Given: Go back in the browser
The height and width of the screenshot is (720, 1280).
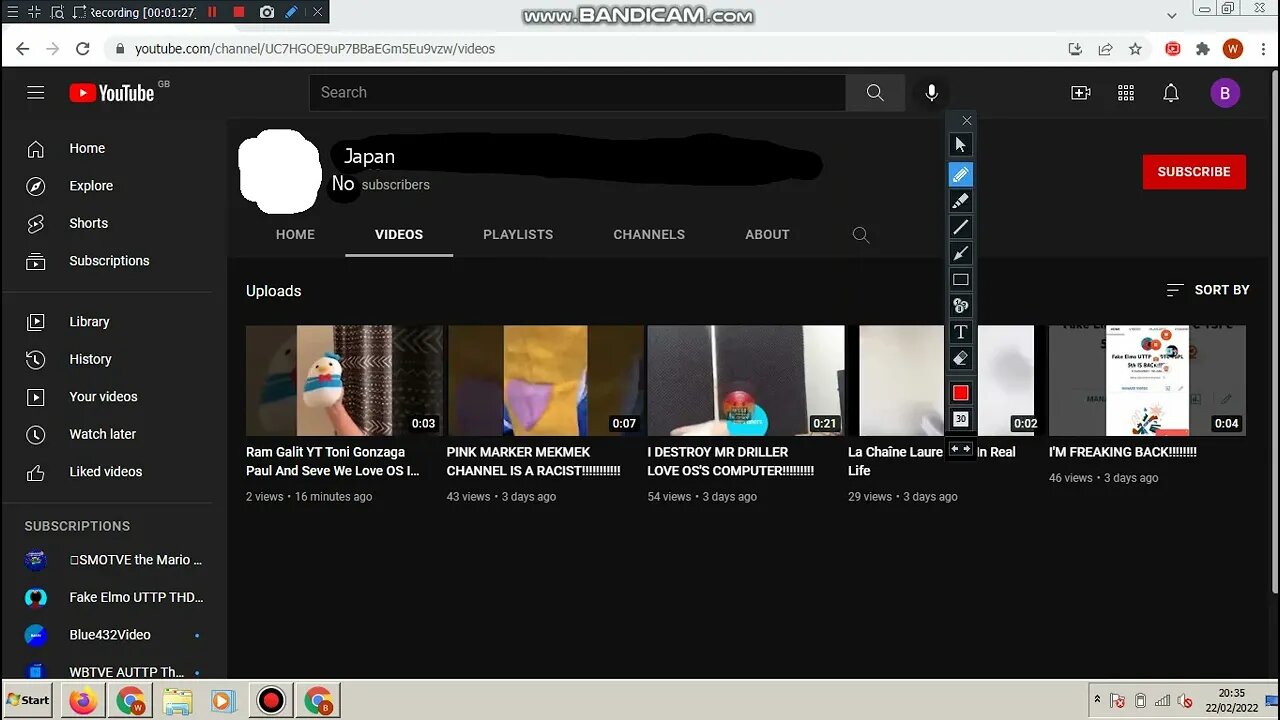Looking at the screenshot, I should [22, 48].
